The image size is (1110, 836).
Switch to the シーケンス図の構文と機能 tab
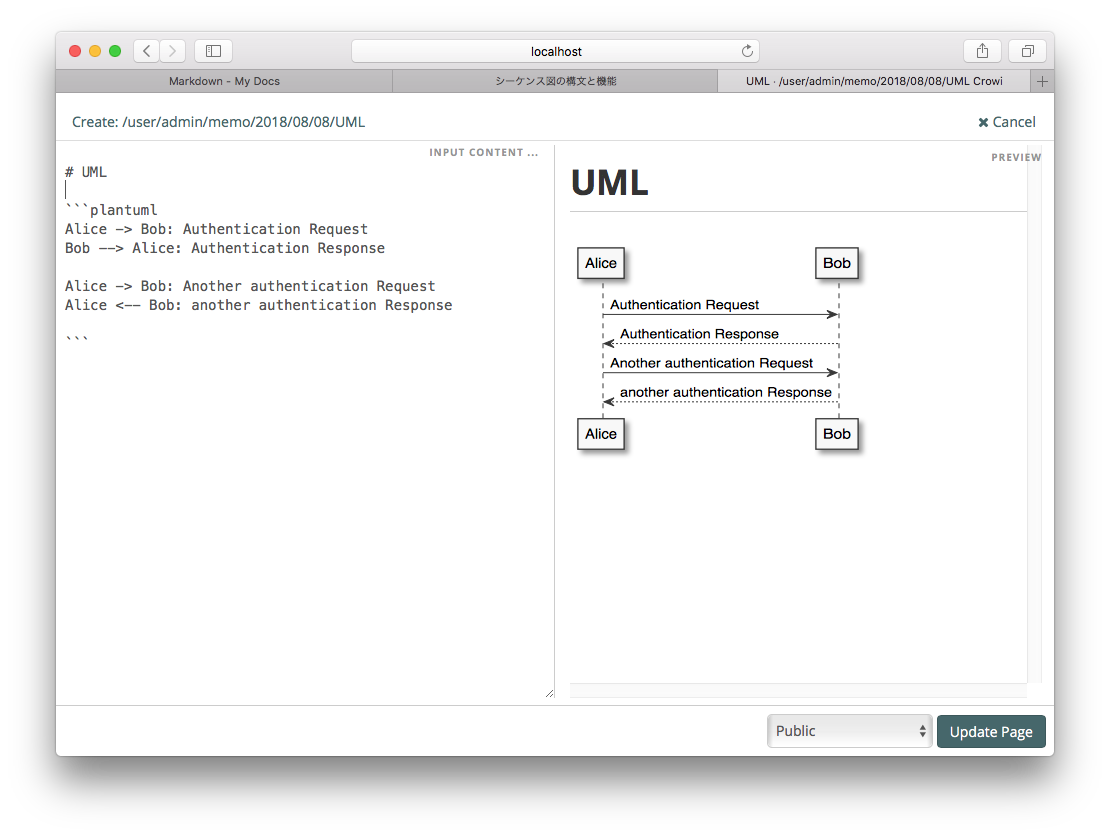(x=555, y=81)
